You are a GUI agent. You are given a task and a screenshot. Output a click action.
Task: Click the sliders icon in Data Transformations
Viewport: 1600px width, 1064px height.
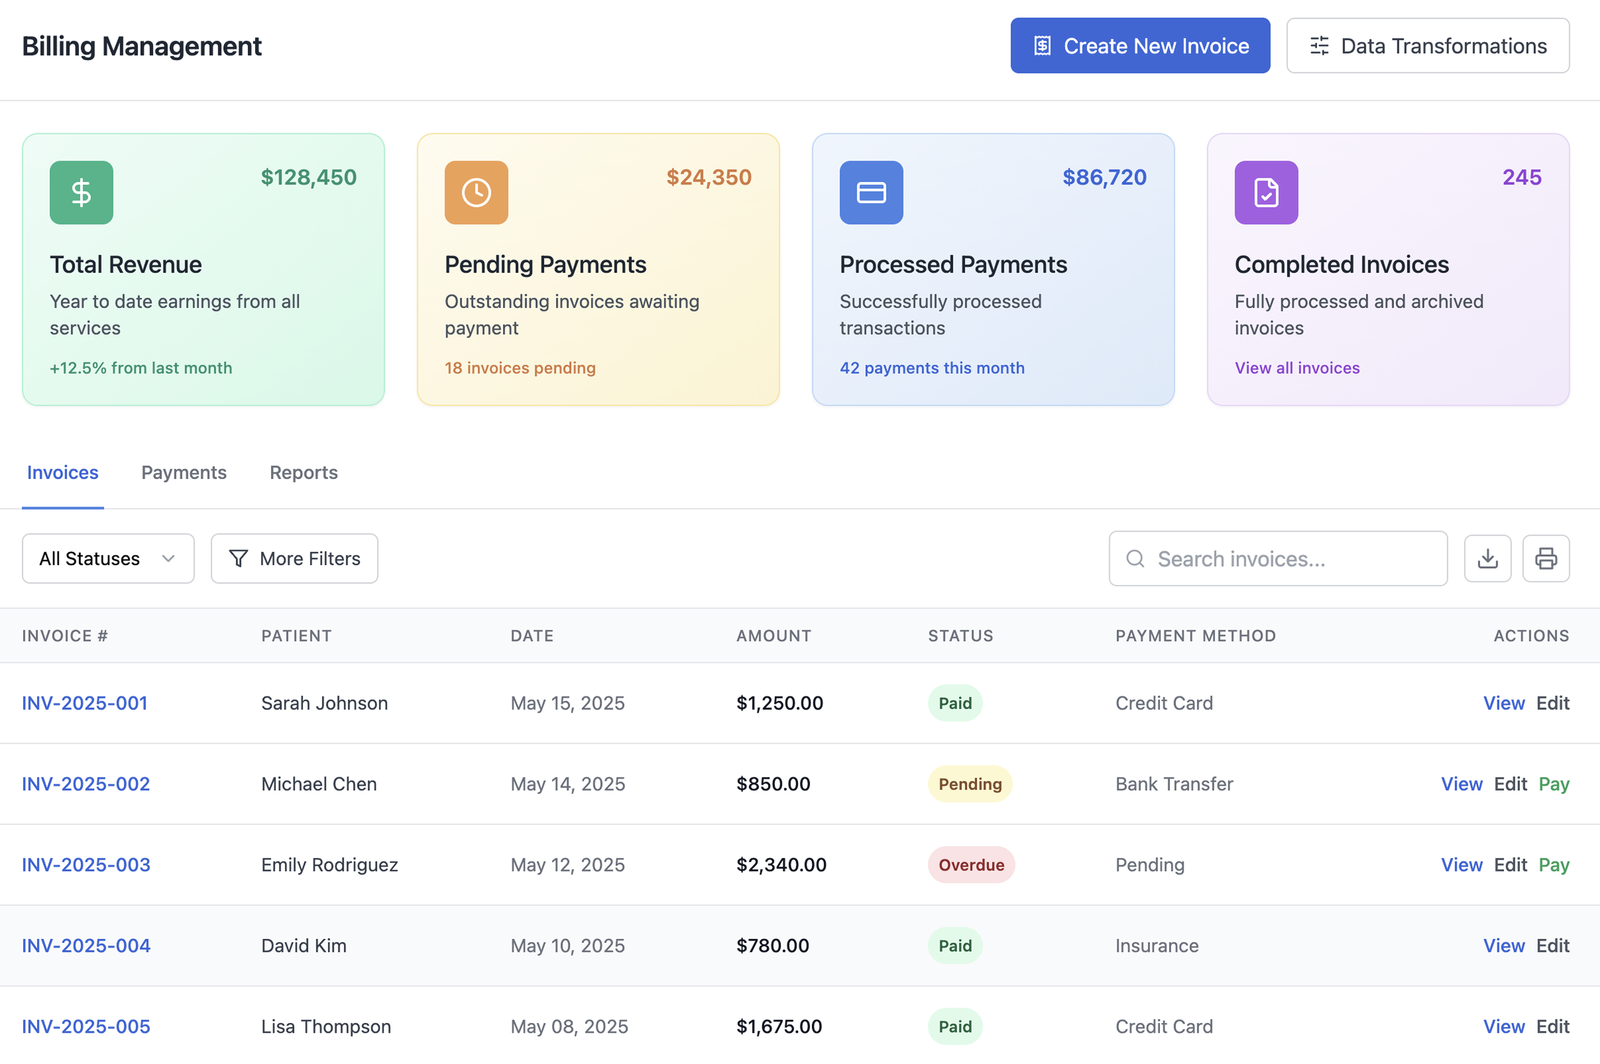pyautogui.click(x=1319, y=45)
